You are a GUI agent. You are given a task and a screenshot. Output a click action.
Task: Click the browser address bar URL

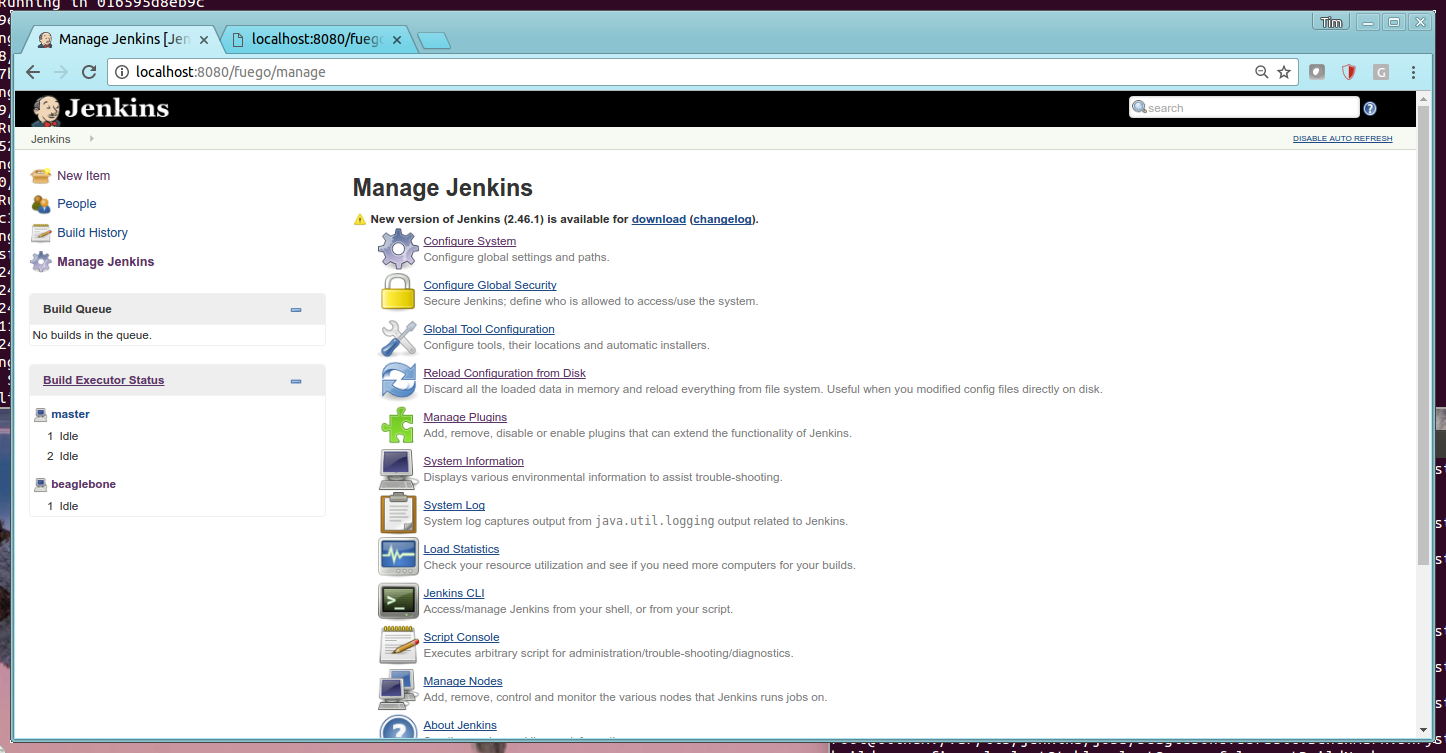(231, 72)
